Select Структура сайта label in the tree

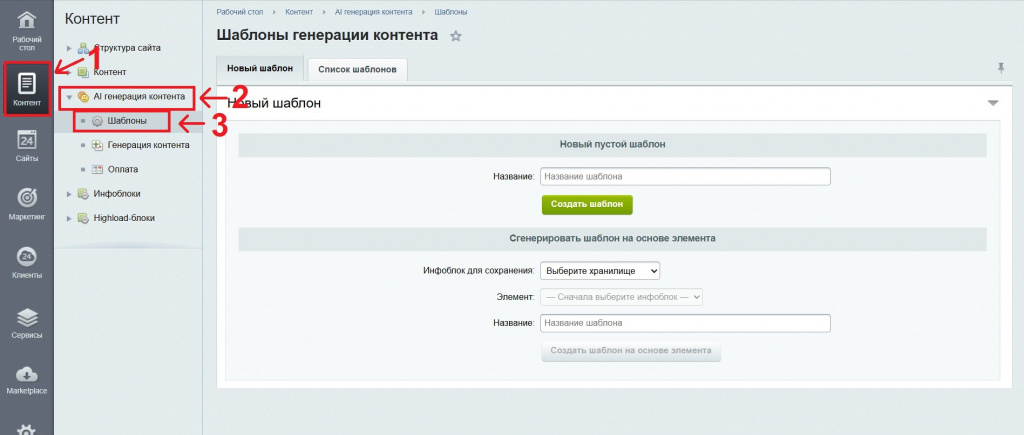[127, 48]
